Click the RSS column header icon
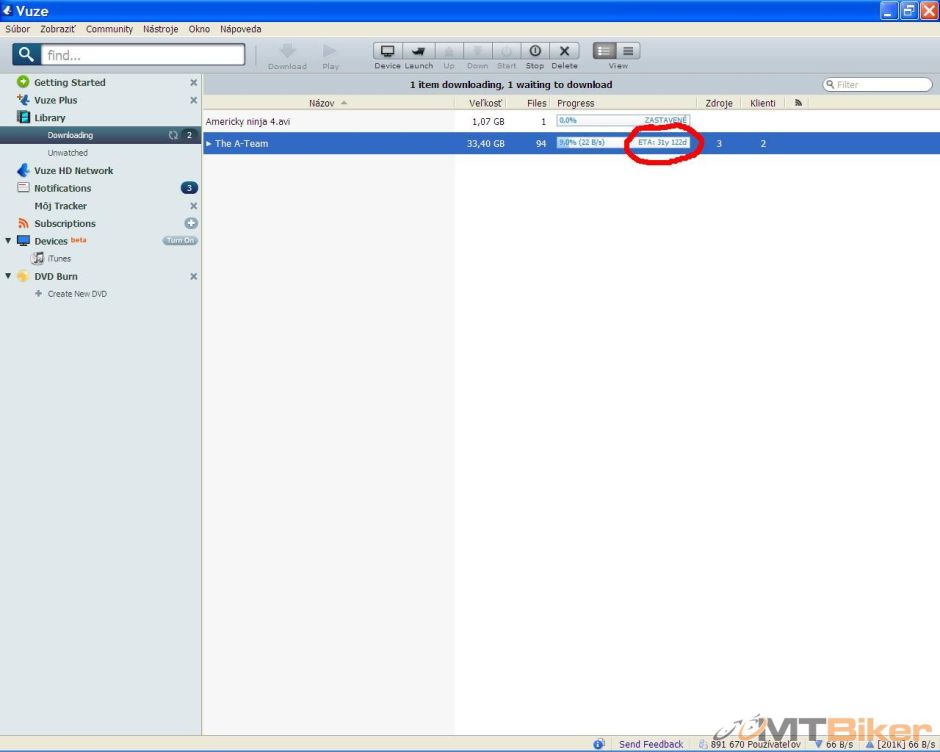 (798, 103)
